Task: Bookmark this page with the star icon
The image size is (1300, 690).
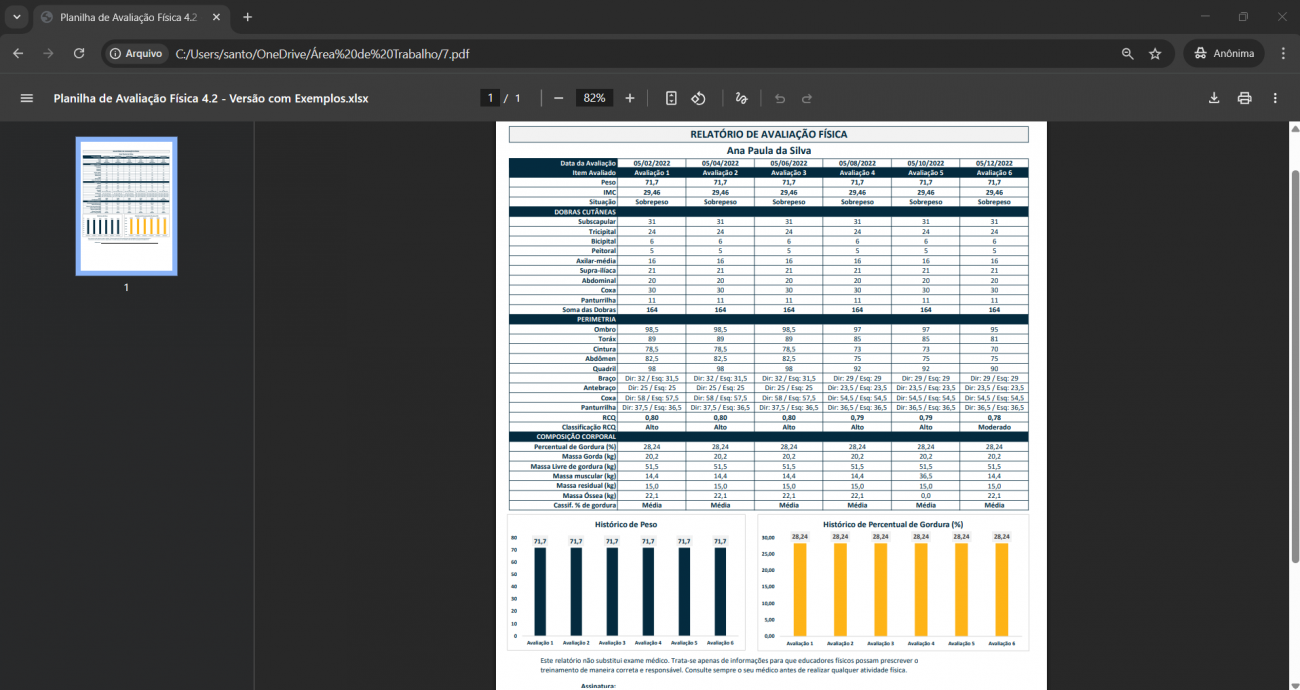Action: (1155, 54)
